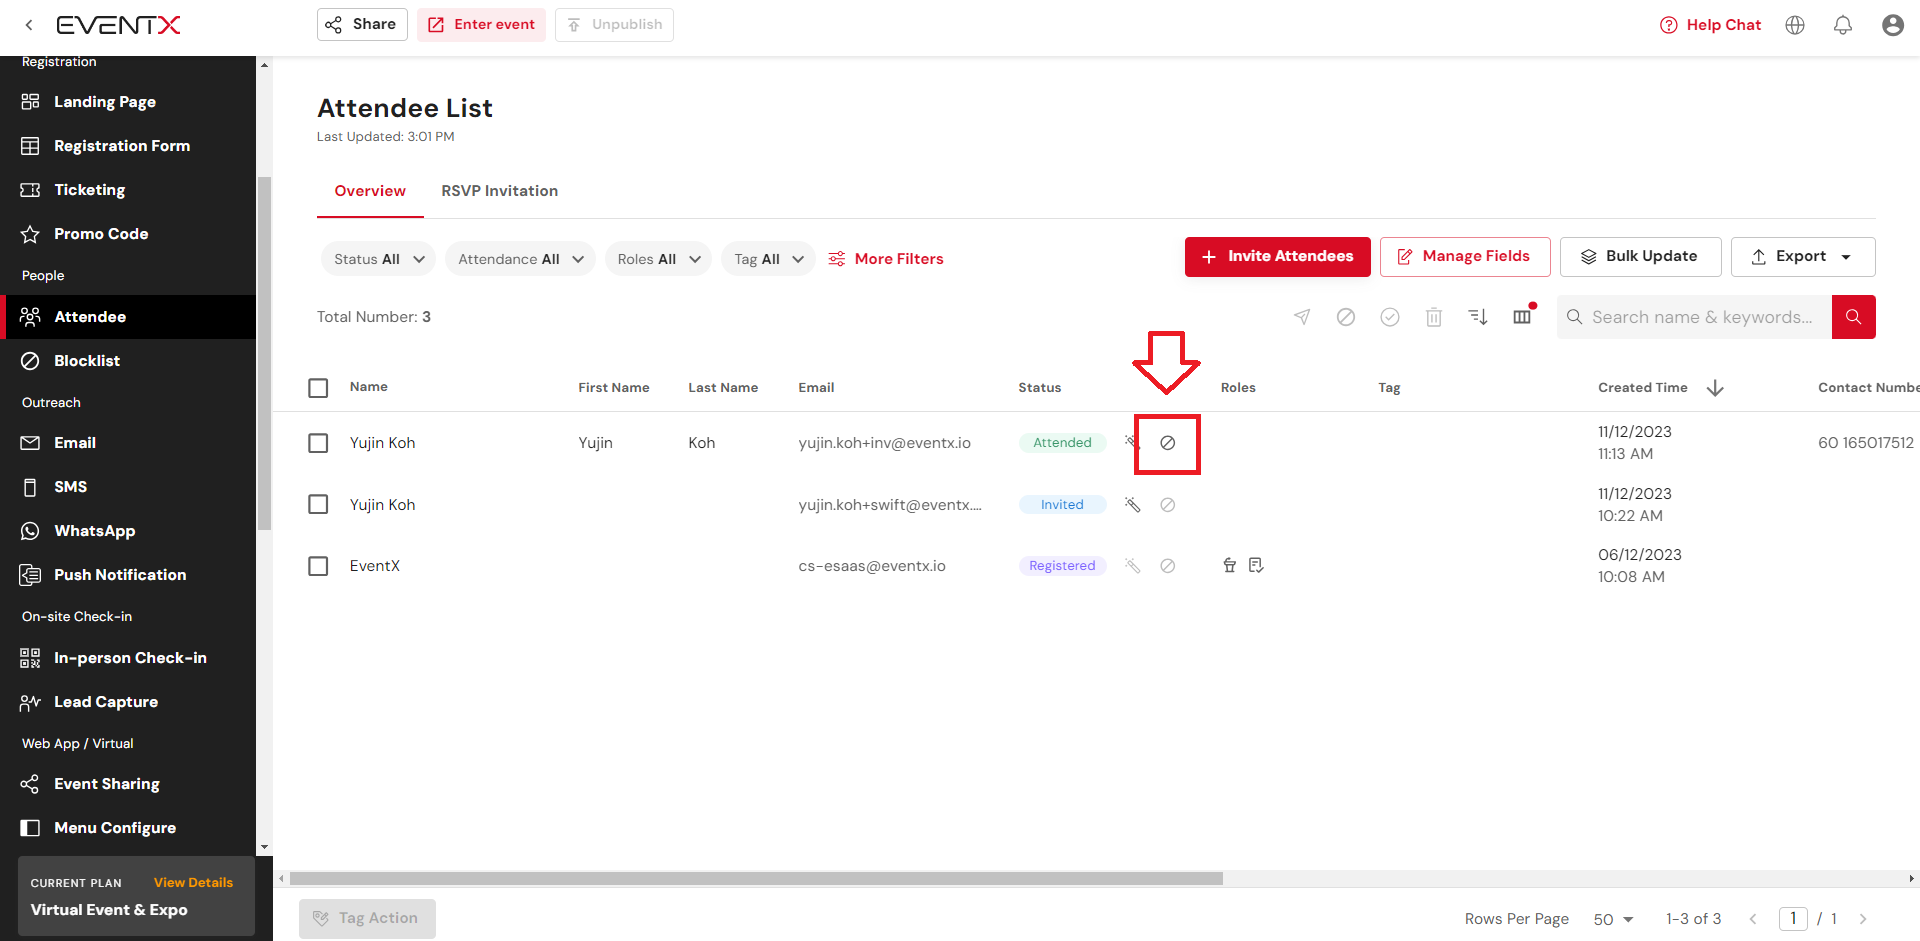Screen dimensions: 1920x941
Task: Click the edit icon in the Invited row
Action: [x=1132, y=505]
